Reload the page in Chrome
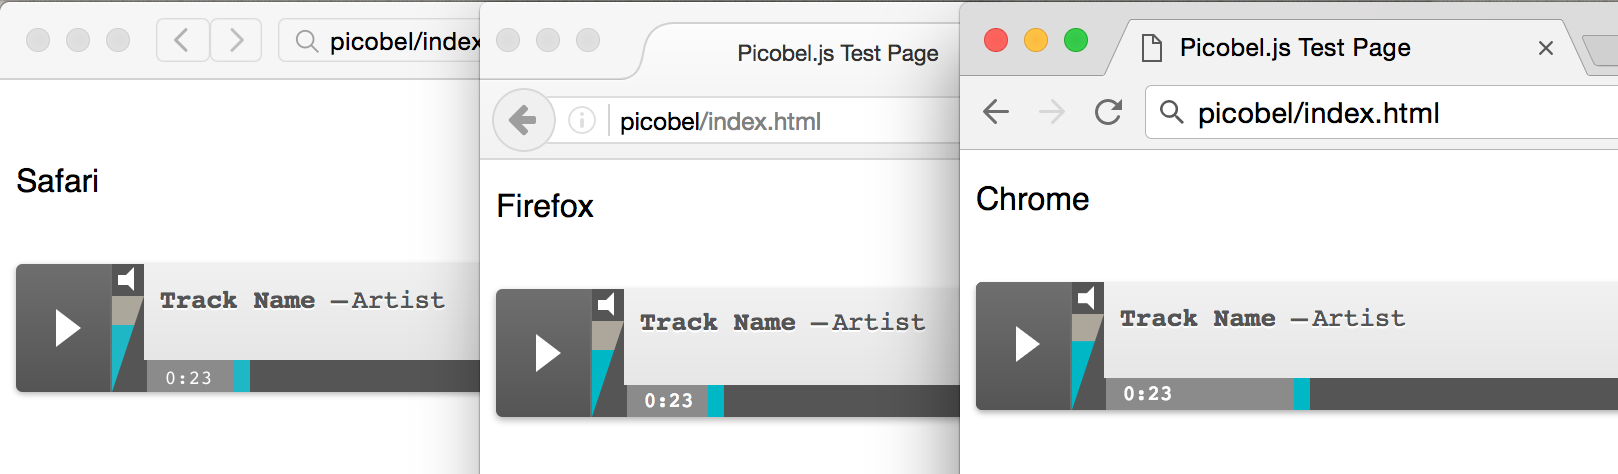 [x=1108, y=112]
